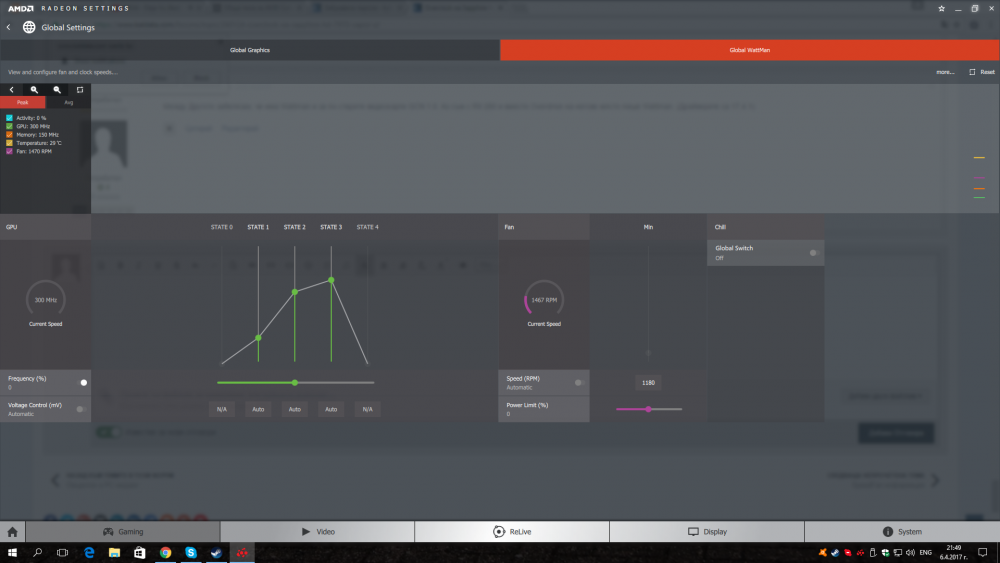Click the green GPU frequency slider handle
The width and height of the screenshot is (1000, 563).
295,383
